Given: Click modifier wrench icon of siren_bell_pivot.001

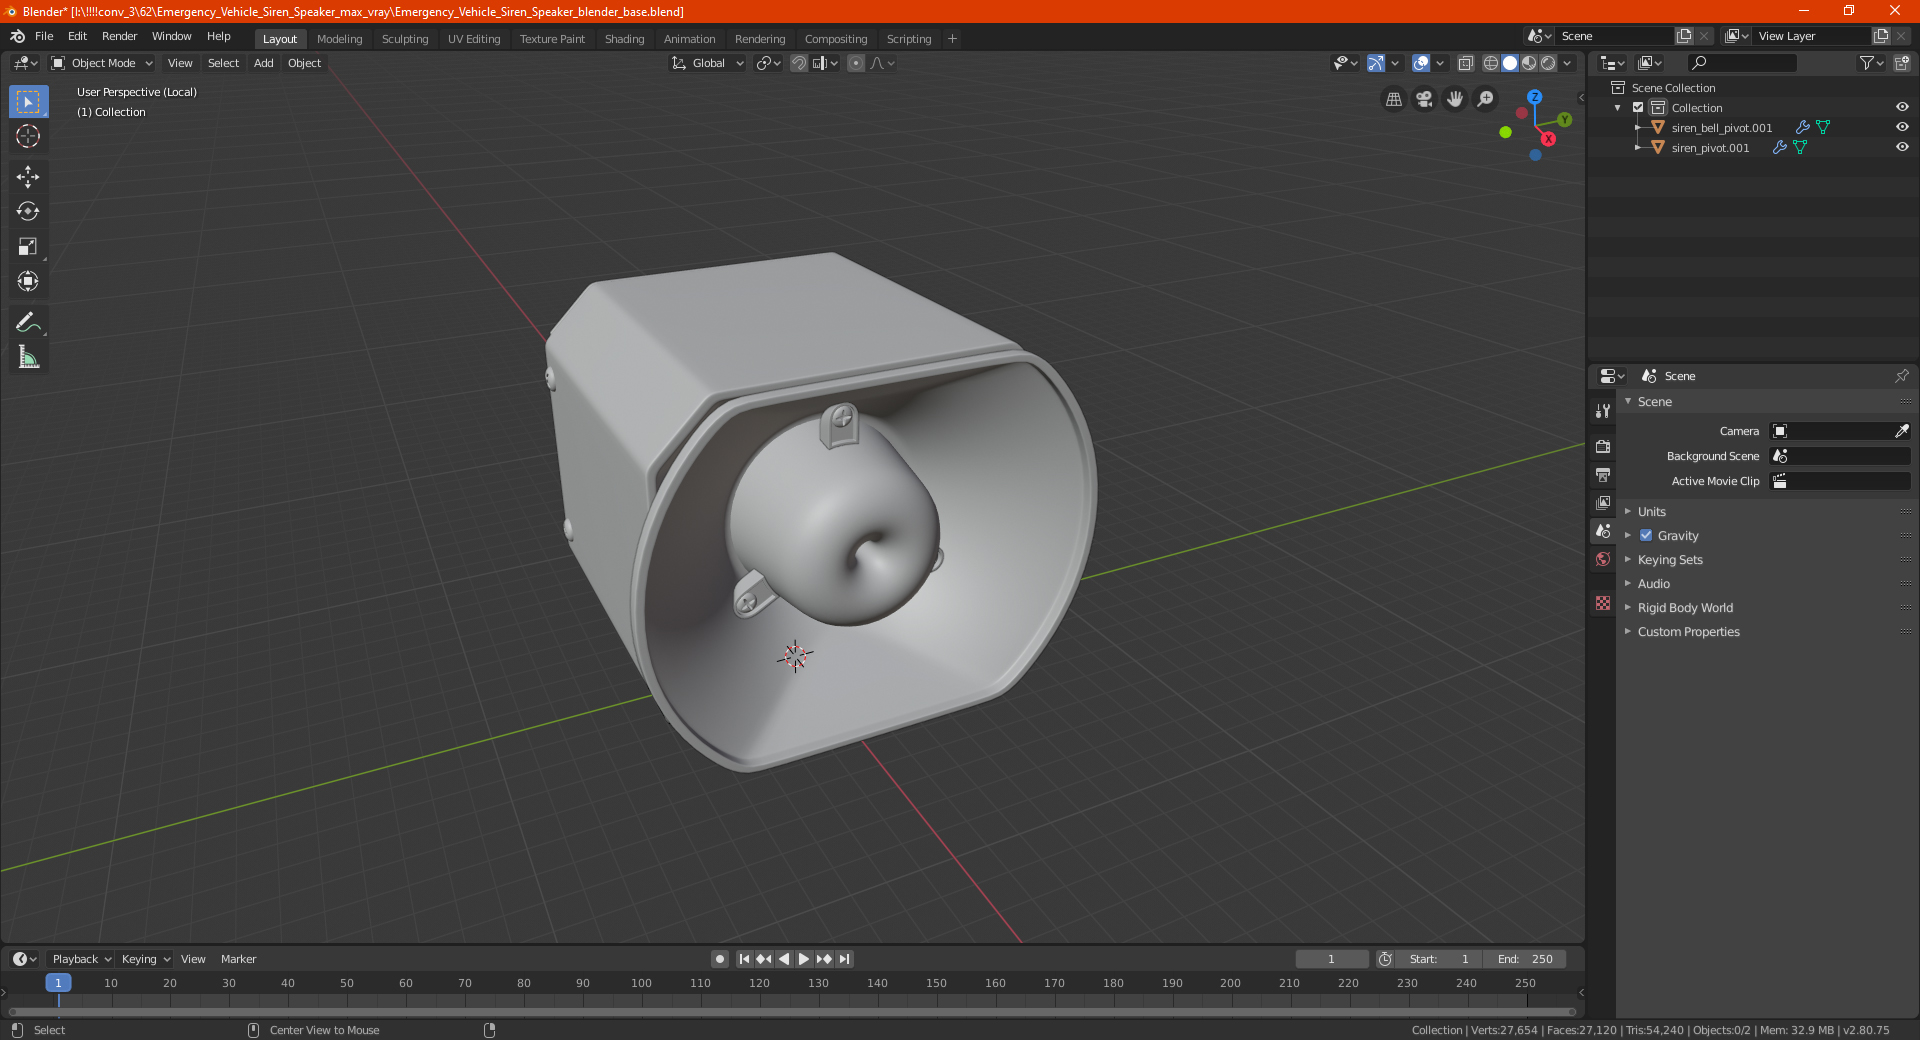Looking at the screenshot, I should [1802, 127].
